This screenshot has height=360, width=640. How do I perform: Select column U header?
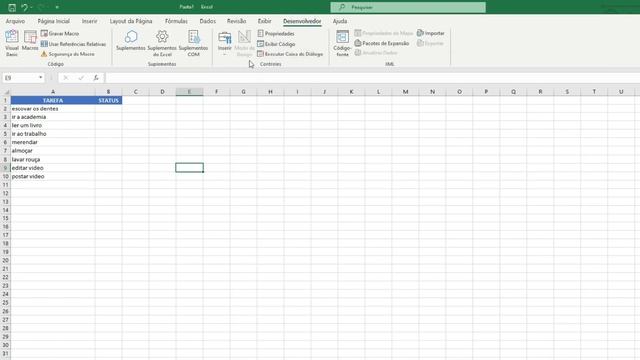(621, 92)
